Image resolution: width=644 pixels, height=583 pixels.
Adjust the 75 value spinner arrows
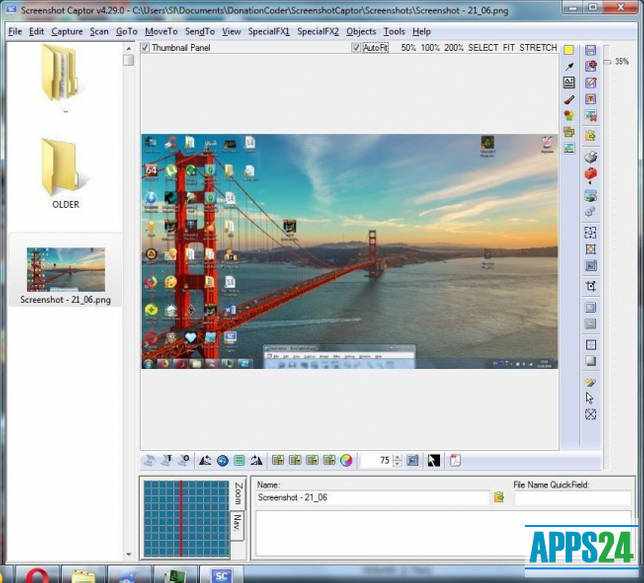click(397, 461)
